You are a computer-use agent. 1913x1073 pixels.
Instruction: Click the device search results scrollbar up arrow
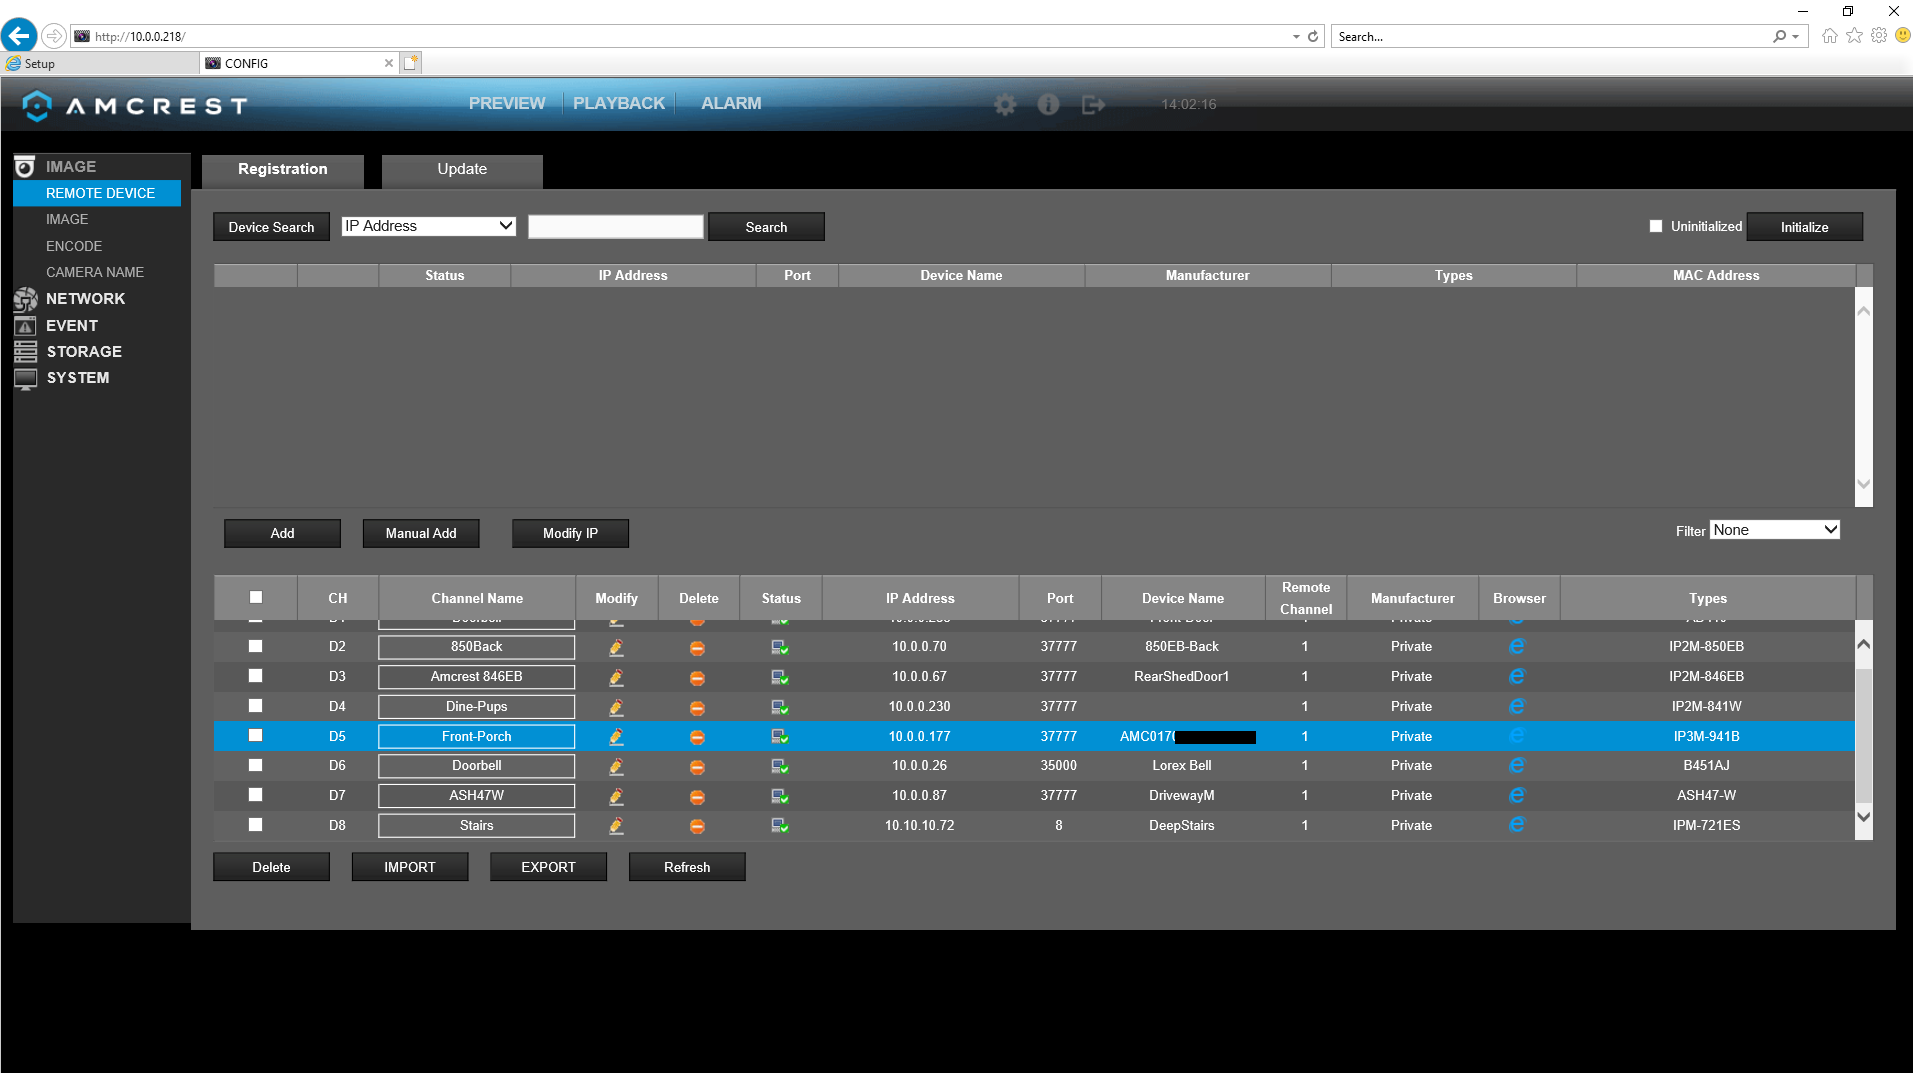coord(1863,311)
